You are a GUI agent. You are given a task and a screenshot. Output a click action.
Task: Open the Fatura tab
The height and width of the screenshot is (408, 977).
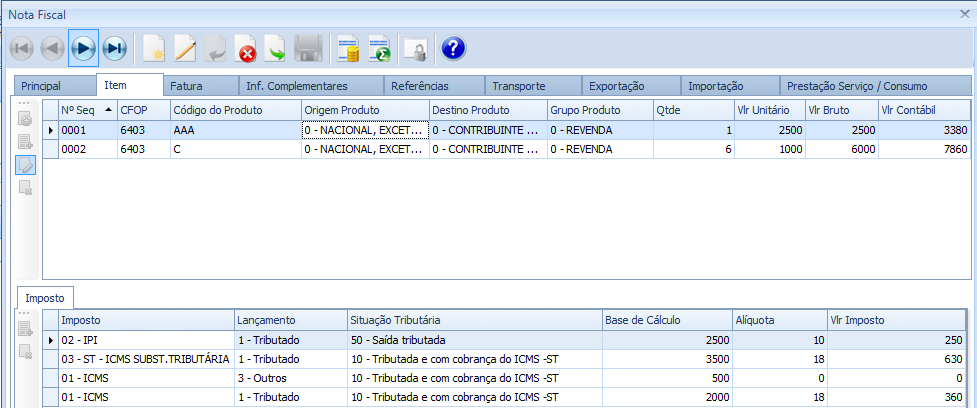point(186,86)
